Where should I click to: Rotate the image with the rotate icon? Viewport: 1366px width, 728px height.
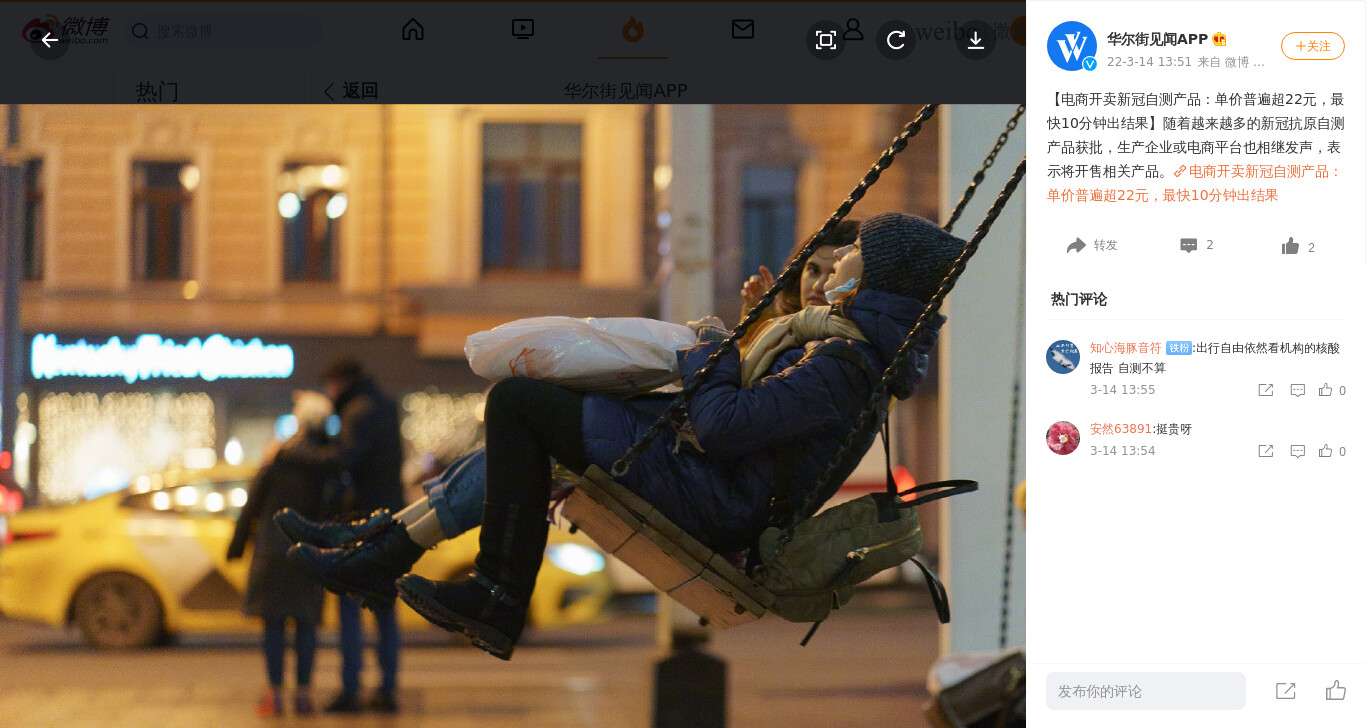pos(896,40)
